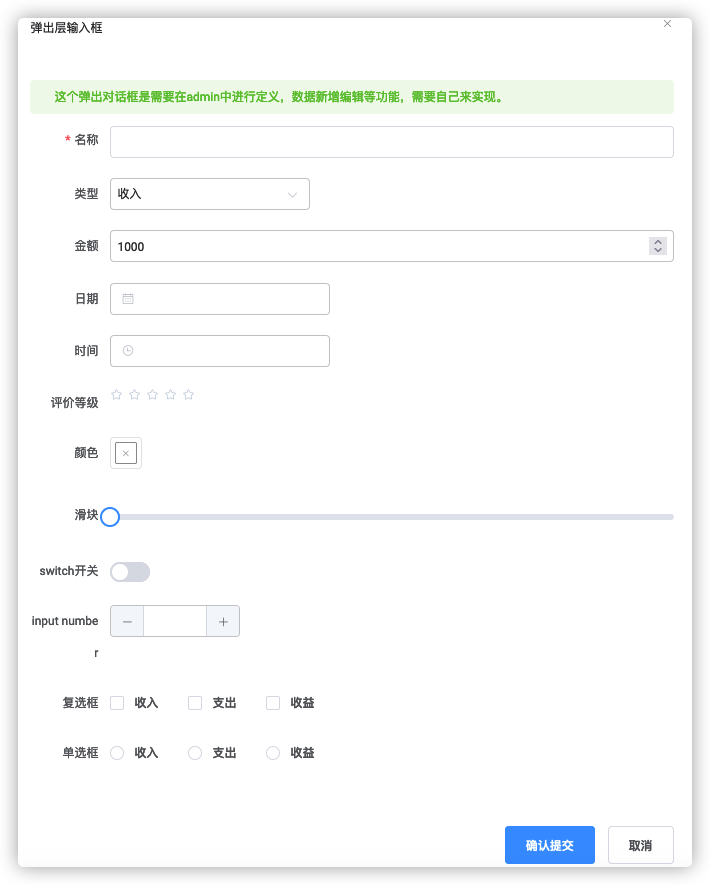Open the 颜色 color picker swatch
Viewport: 710px width, 885px height.
126,453
